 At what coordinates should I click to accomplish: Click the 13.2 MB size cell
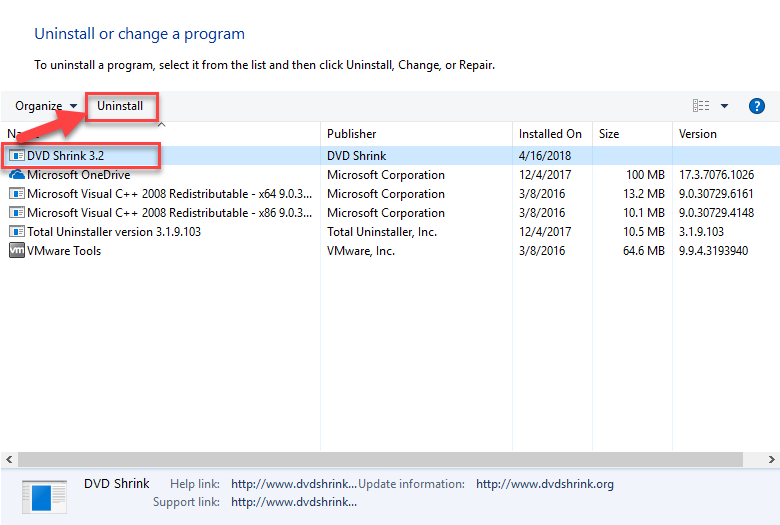coord(644,194)
